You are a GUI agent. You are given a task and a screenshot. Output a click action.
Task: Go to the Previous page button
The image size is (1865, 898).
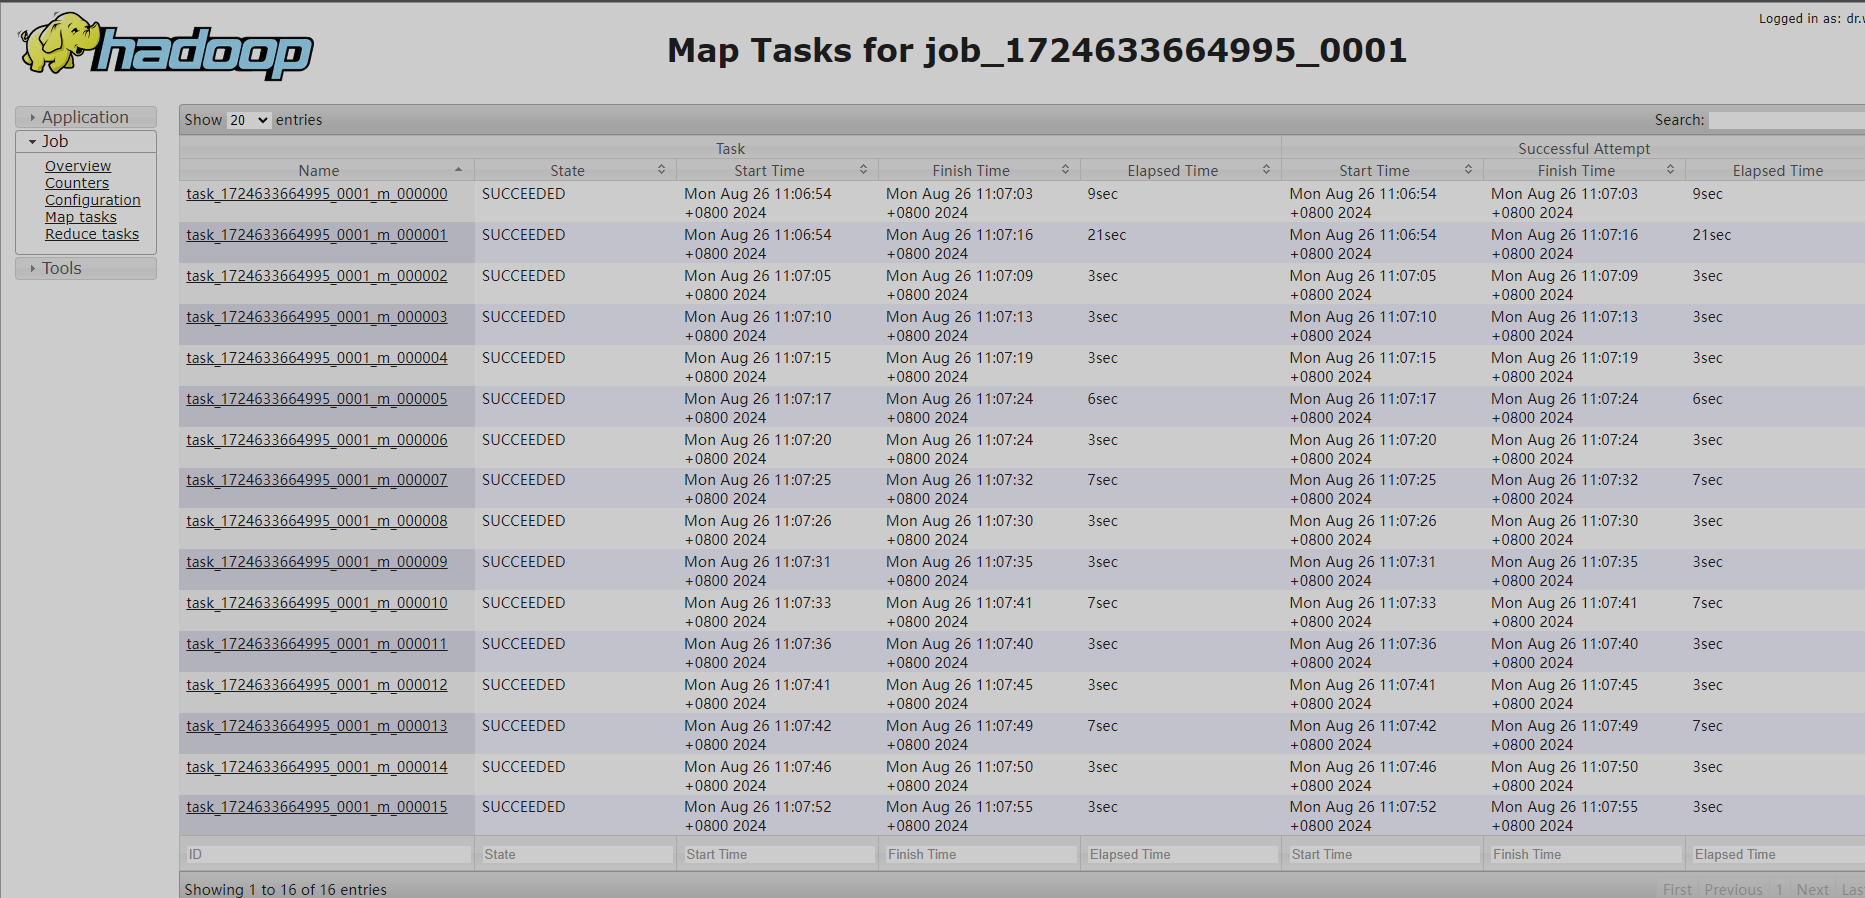tap(1733, 889)
